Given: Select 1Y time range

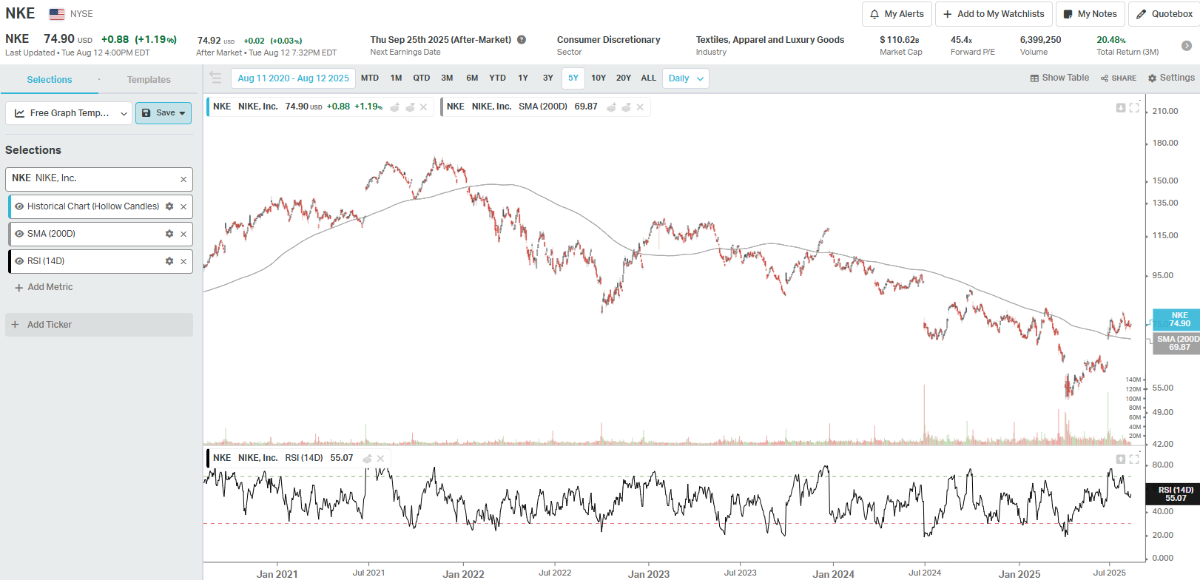Looking at the screenshot, I should click(523, 78).
